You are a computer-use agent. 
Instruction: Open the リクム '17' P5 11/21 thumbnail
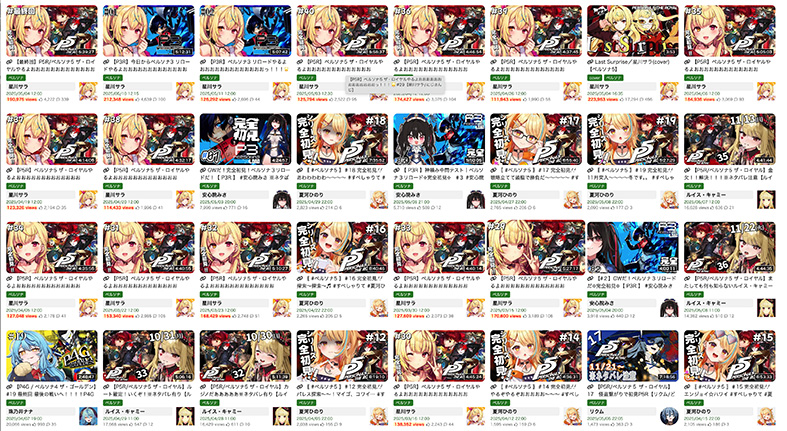click(x=632, y=356)
